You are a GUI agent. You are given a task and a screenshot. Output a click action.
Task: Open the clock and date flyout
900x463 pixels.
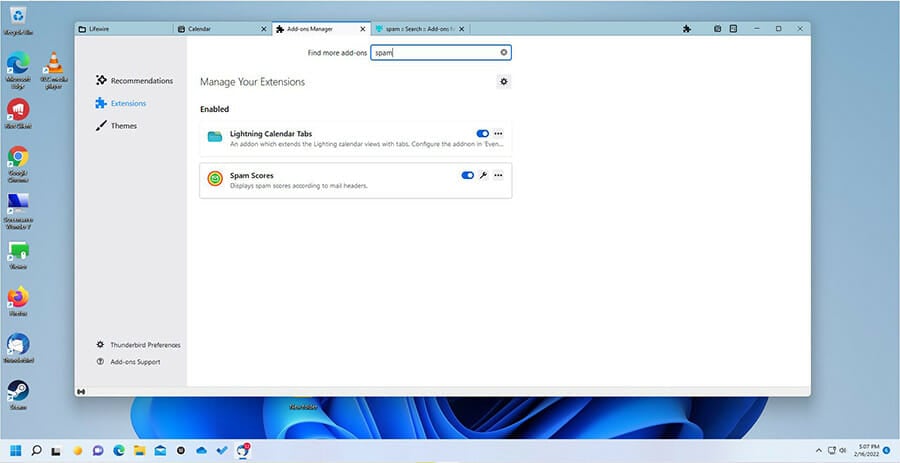tap(868, 450)
